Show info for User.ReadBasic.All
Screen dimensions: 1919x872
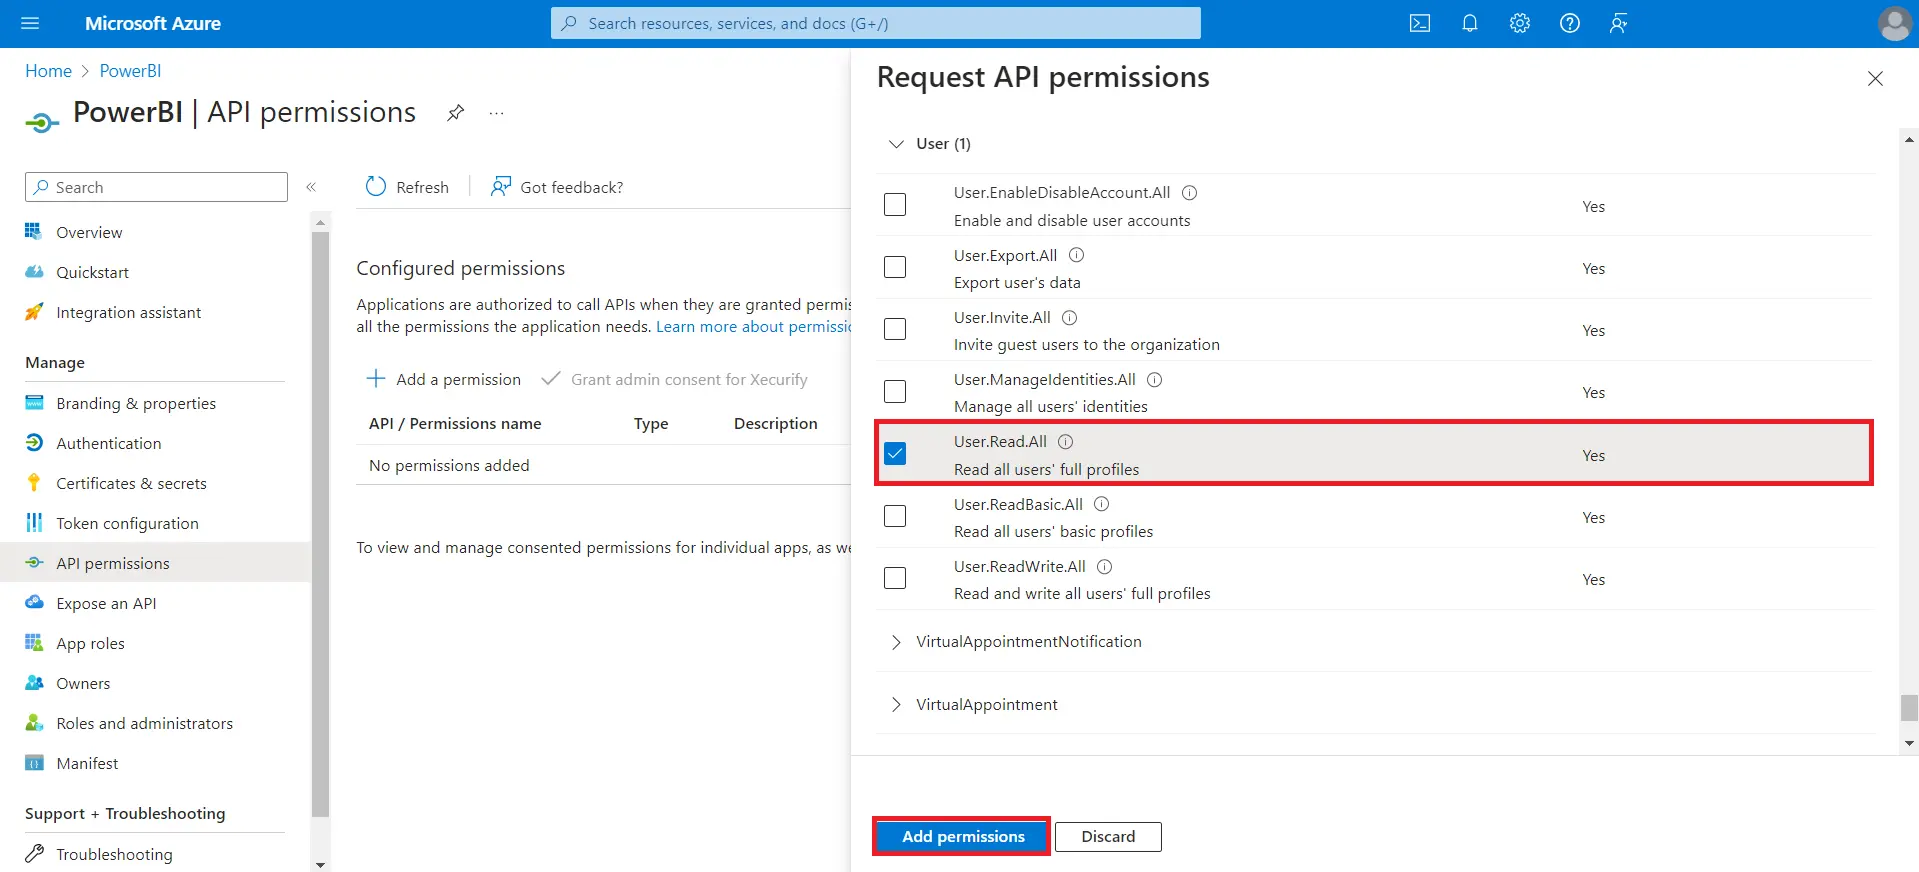[1102, 504]
